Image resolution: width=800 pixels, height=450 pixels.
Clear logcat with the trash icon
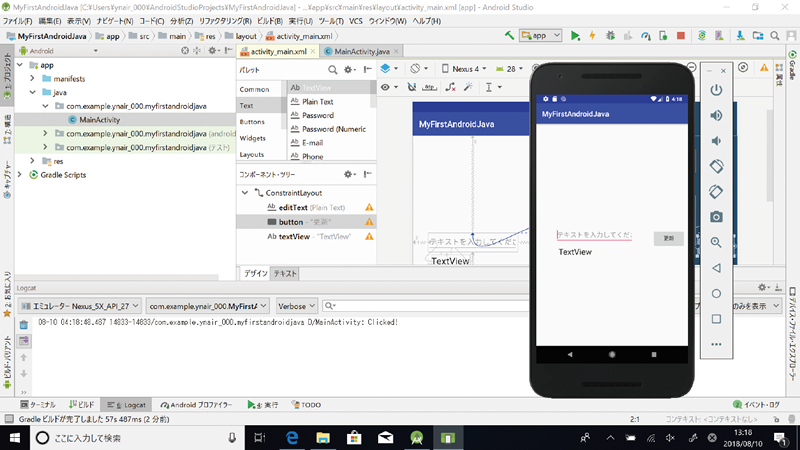(x=24, y=324)
